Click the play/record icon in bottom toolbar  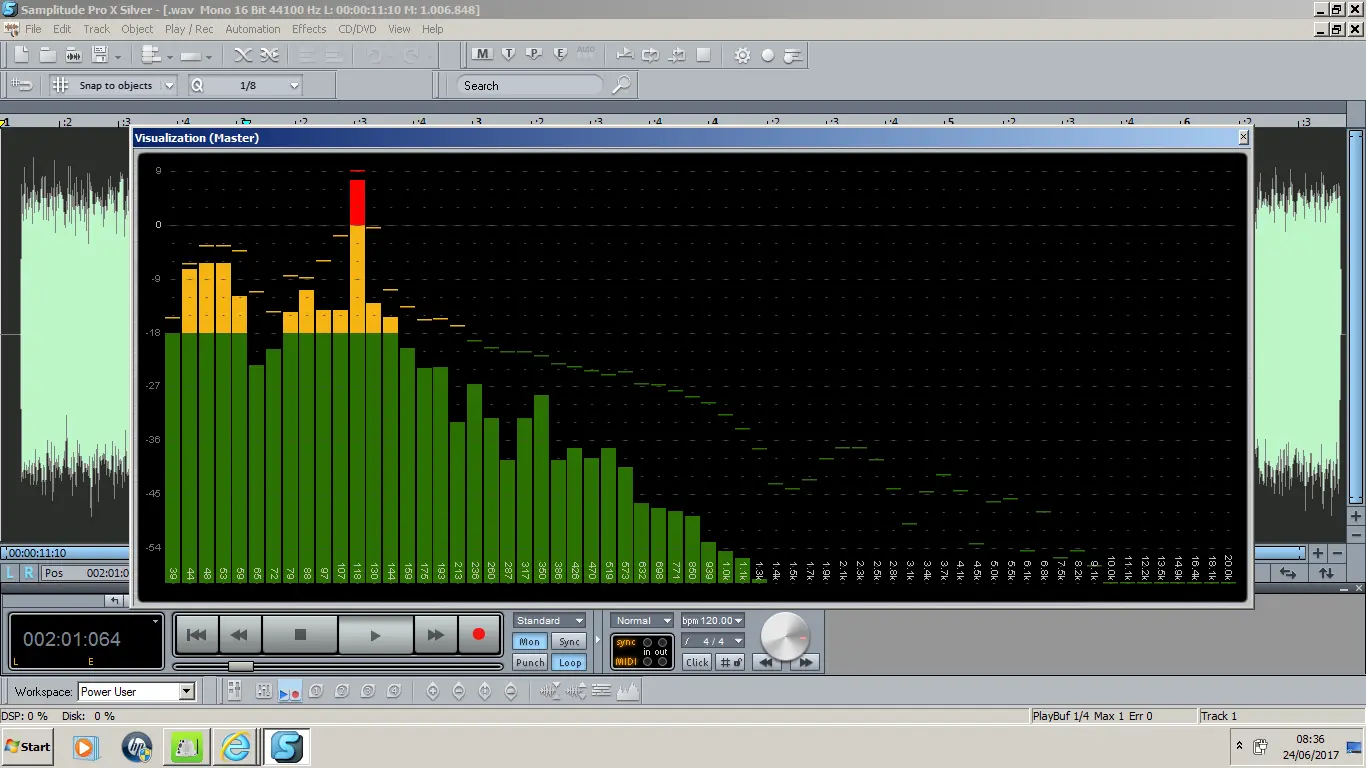290,691
